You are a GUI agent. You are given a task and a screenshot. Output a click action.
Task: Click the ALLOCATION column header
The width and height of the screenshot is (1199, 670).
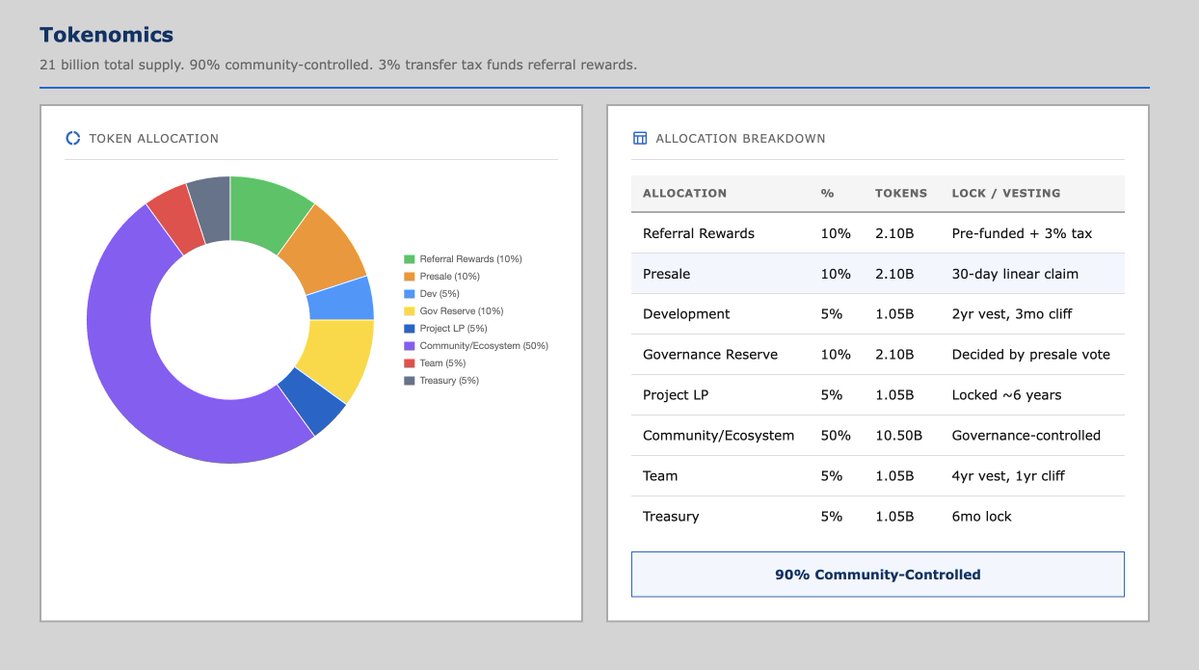(x=684, y=194)
